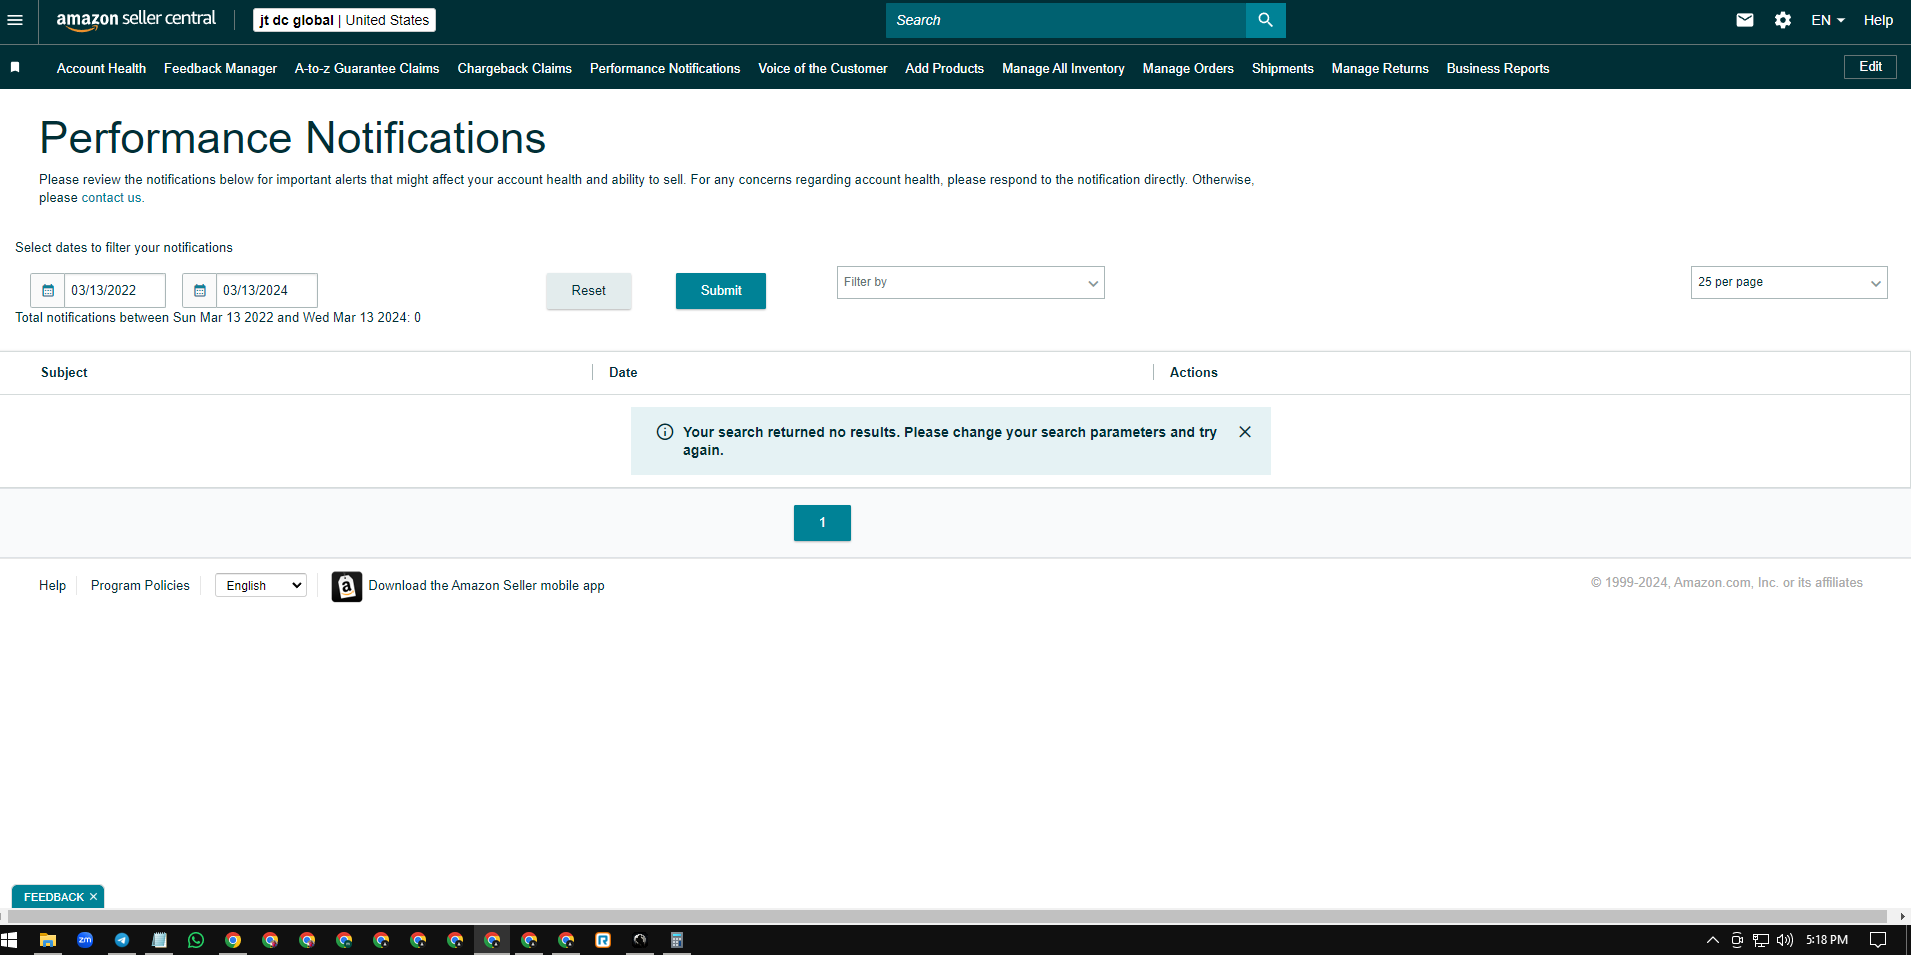
Task: Click the search magnifier button
Action: pyautogui.click(x=1265, y=20)
